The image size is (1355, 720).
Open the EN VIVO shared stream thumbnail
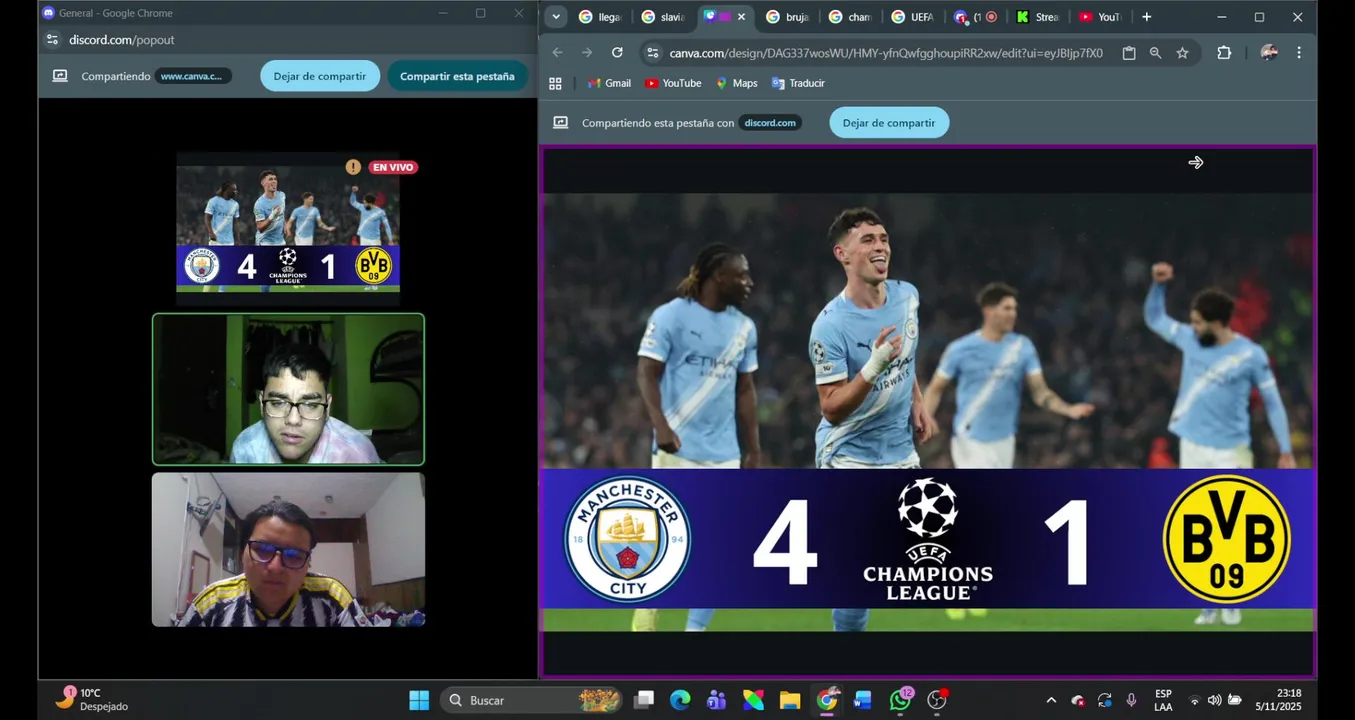pos(288,228)
